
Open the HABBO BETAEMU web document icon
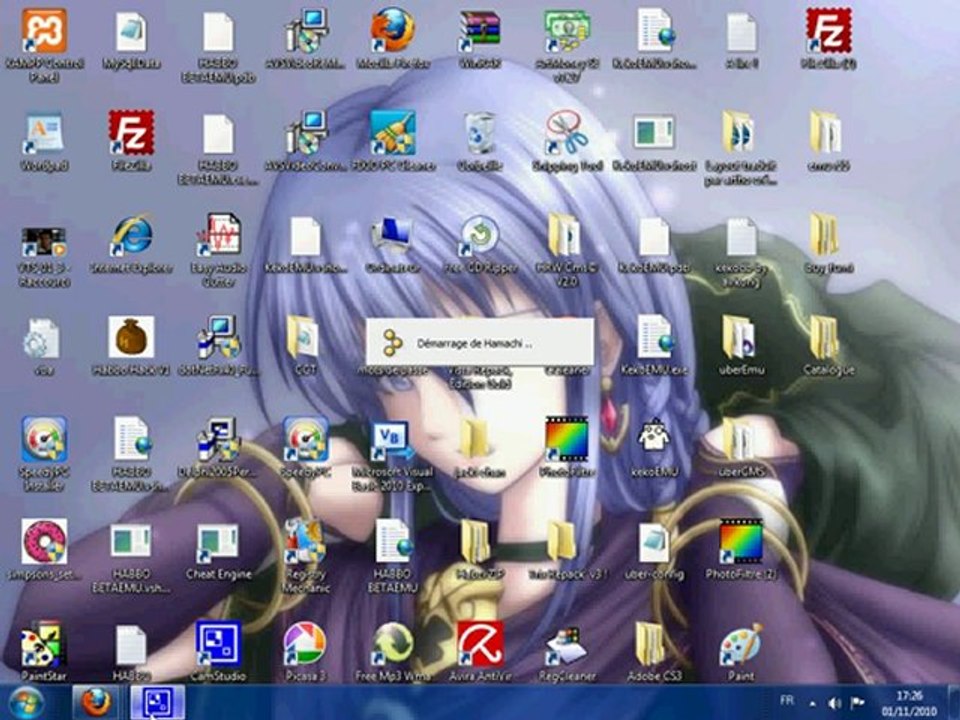(x=392, y=542)
